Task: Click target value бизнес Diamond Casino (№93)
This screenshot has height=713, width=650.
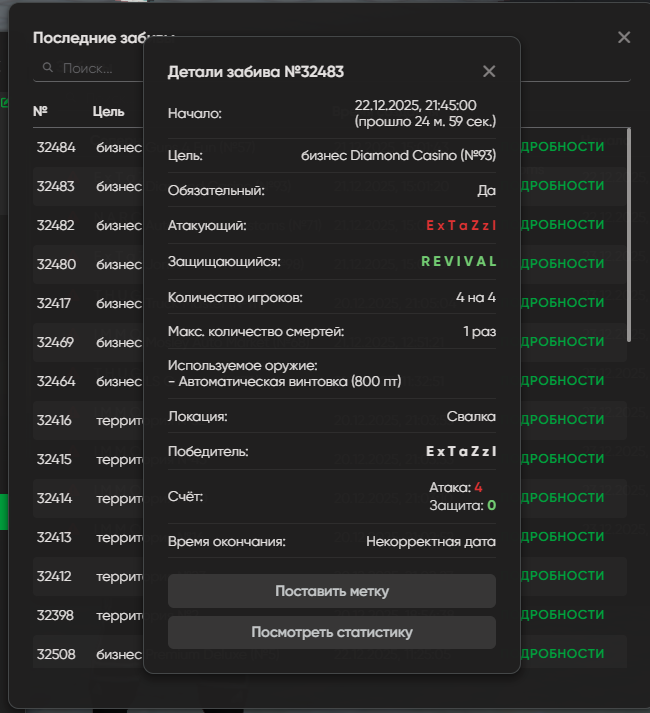Action: (x=398, y=156)
